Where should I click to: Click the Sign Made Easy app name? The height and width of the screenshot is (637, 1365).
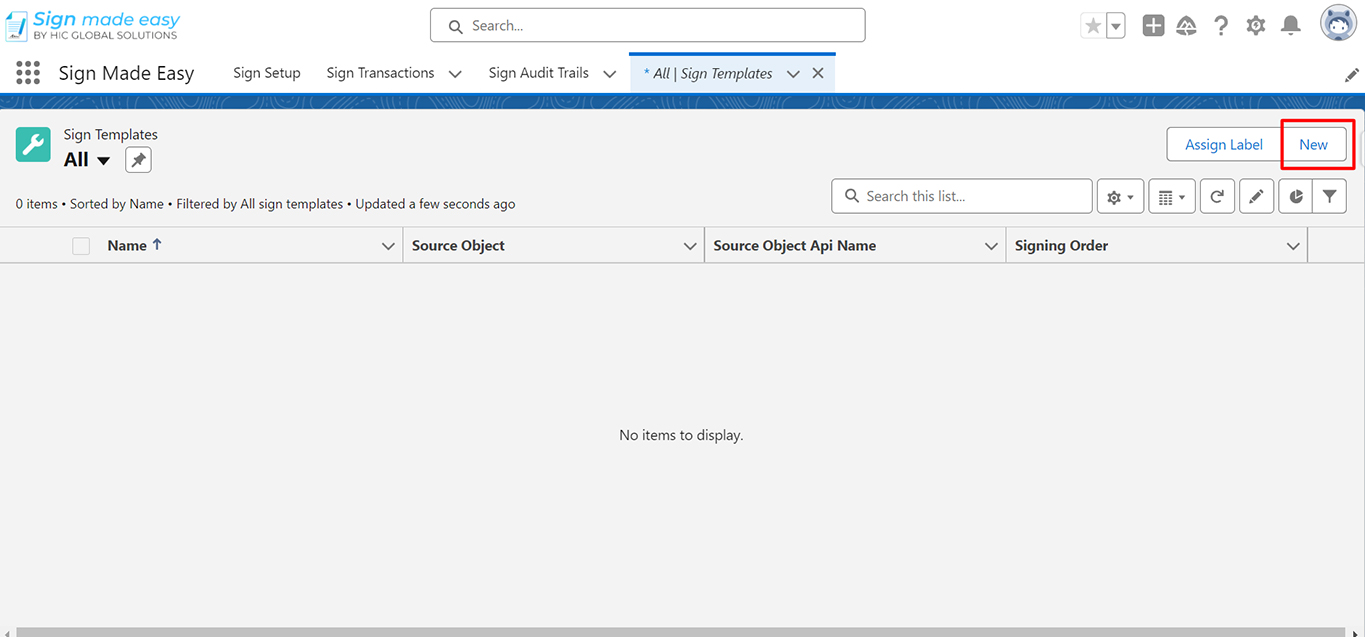126,73
